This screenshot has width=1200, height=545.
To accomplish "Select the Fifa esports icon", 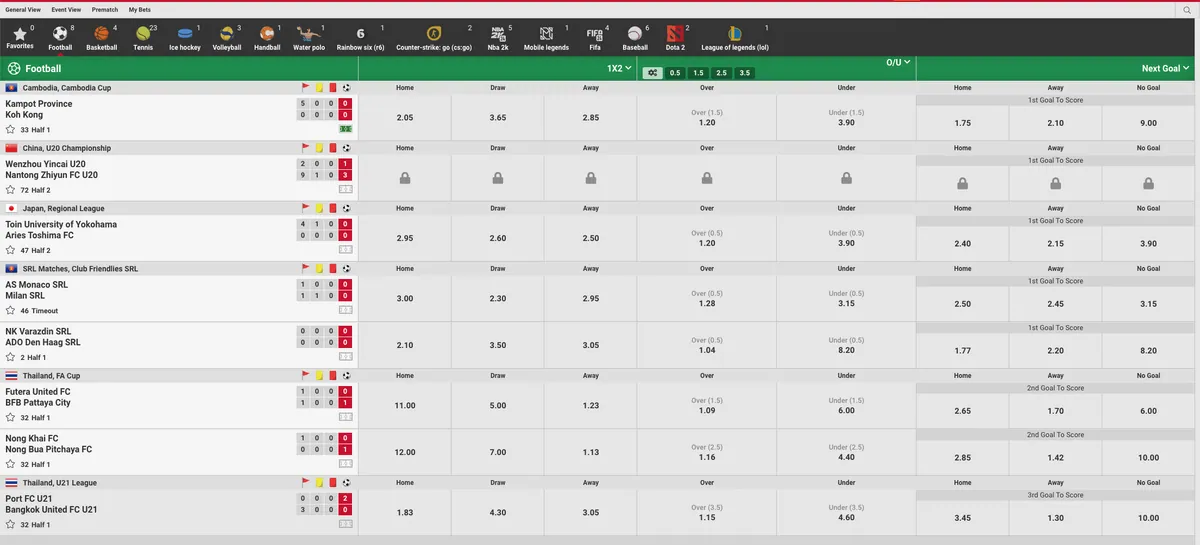I will pyautogui.click(x=595, y=38).
